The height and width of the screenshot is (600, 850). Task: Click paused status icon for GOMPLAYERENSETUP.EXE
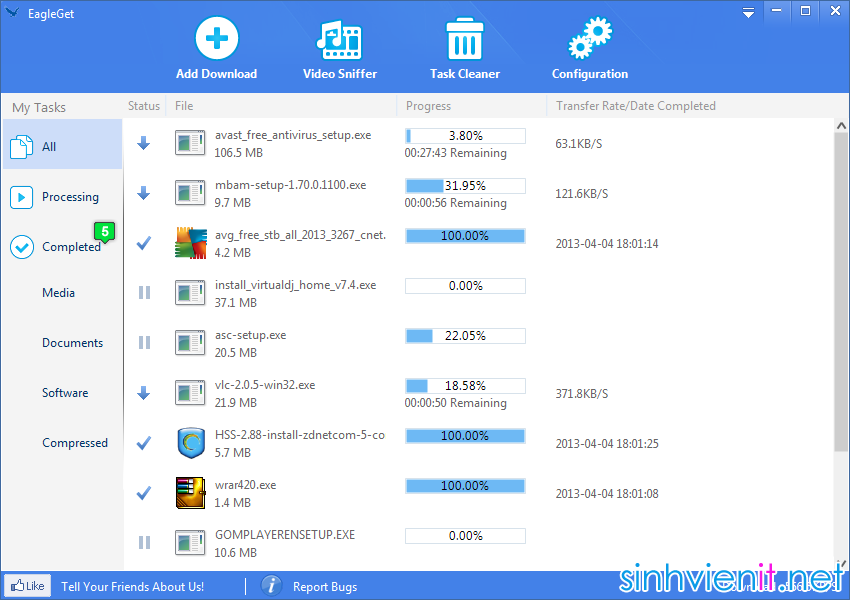(x=144, y=543)
